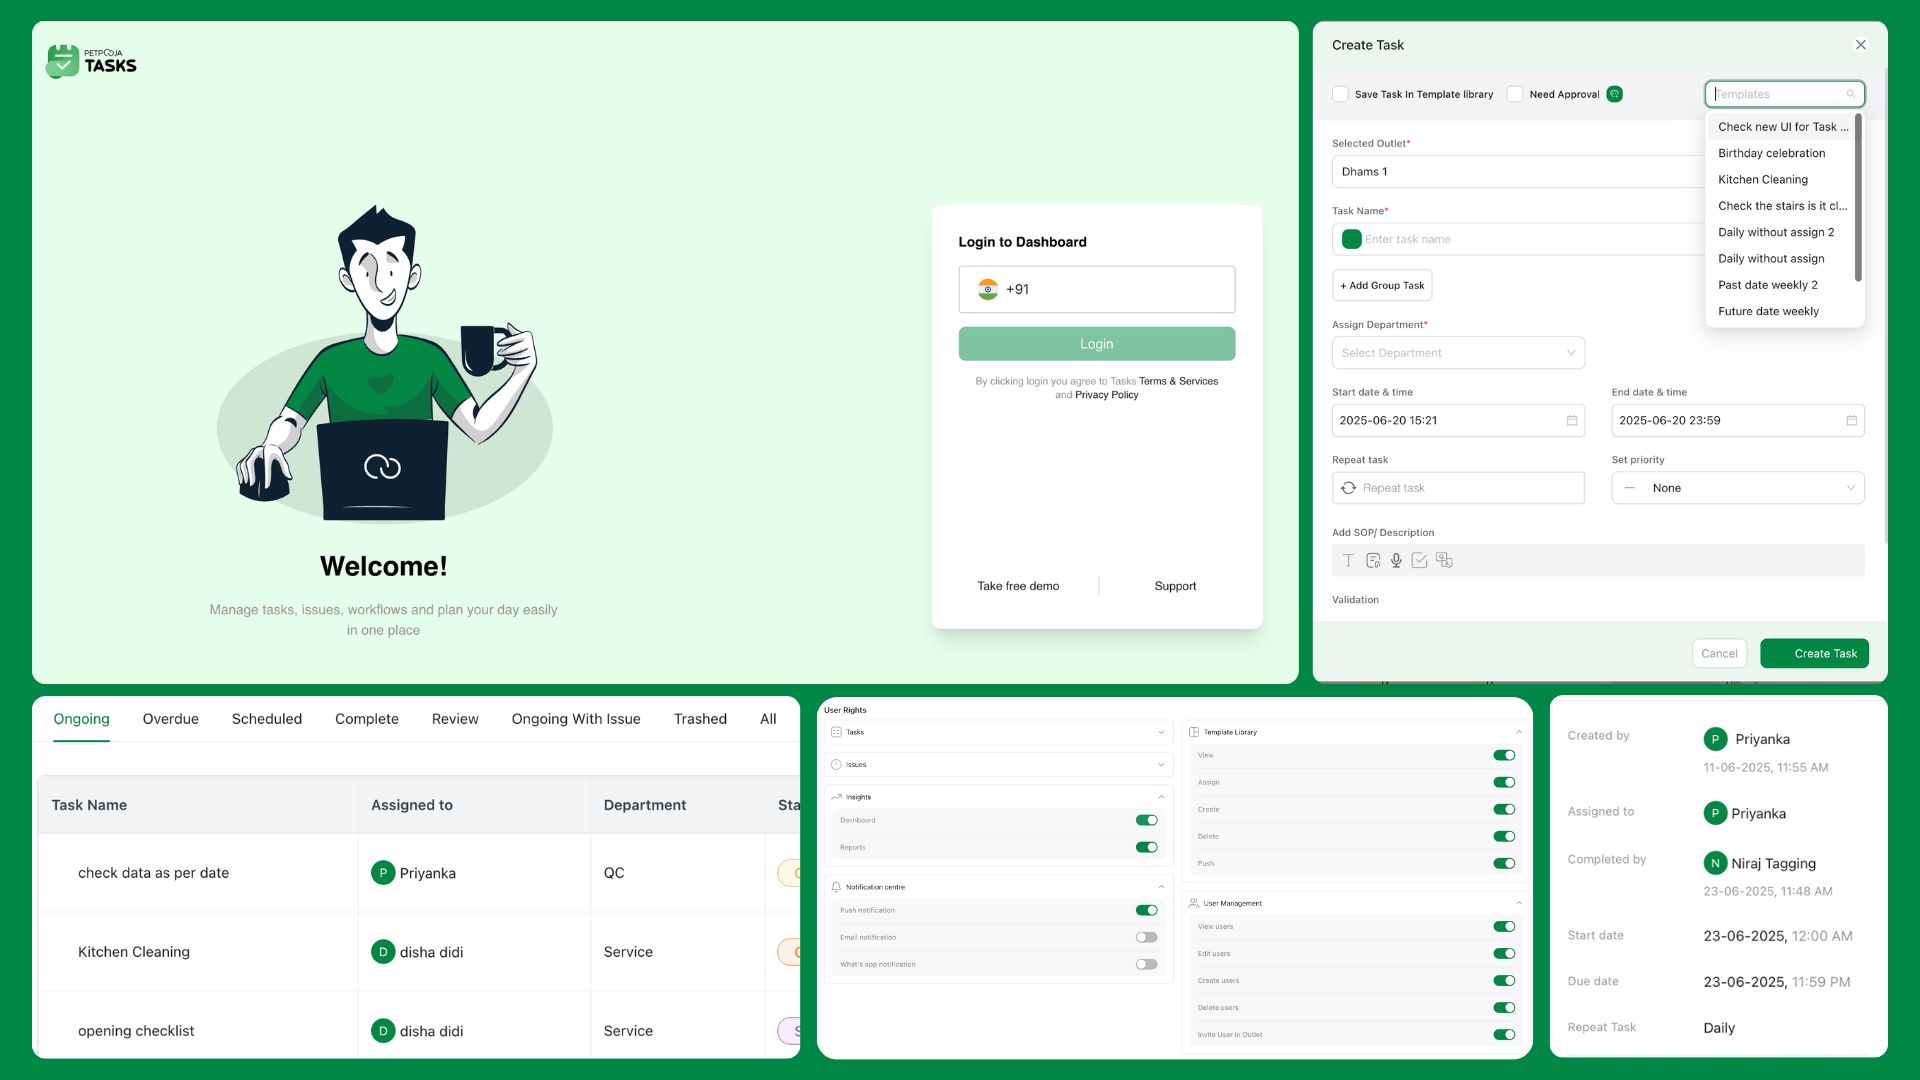
Task: Click the checklist icon in SOP toolbar
Action: [1419, 561]
